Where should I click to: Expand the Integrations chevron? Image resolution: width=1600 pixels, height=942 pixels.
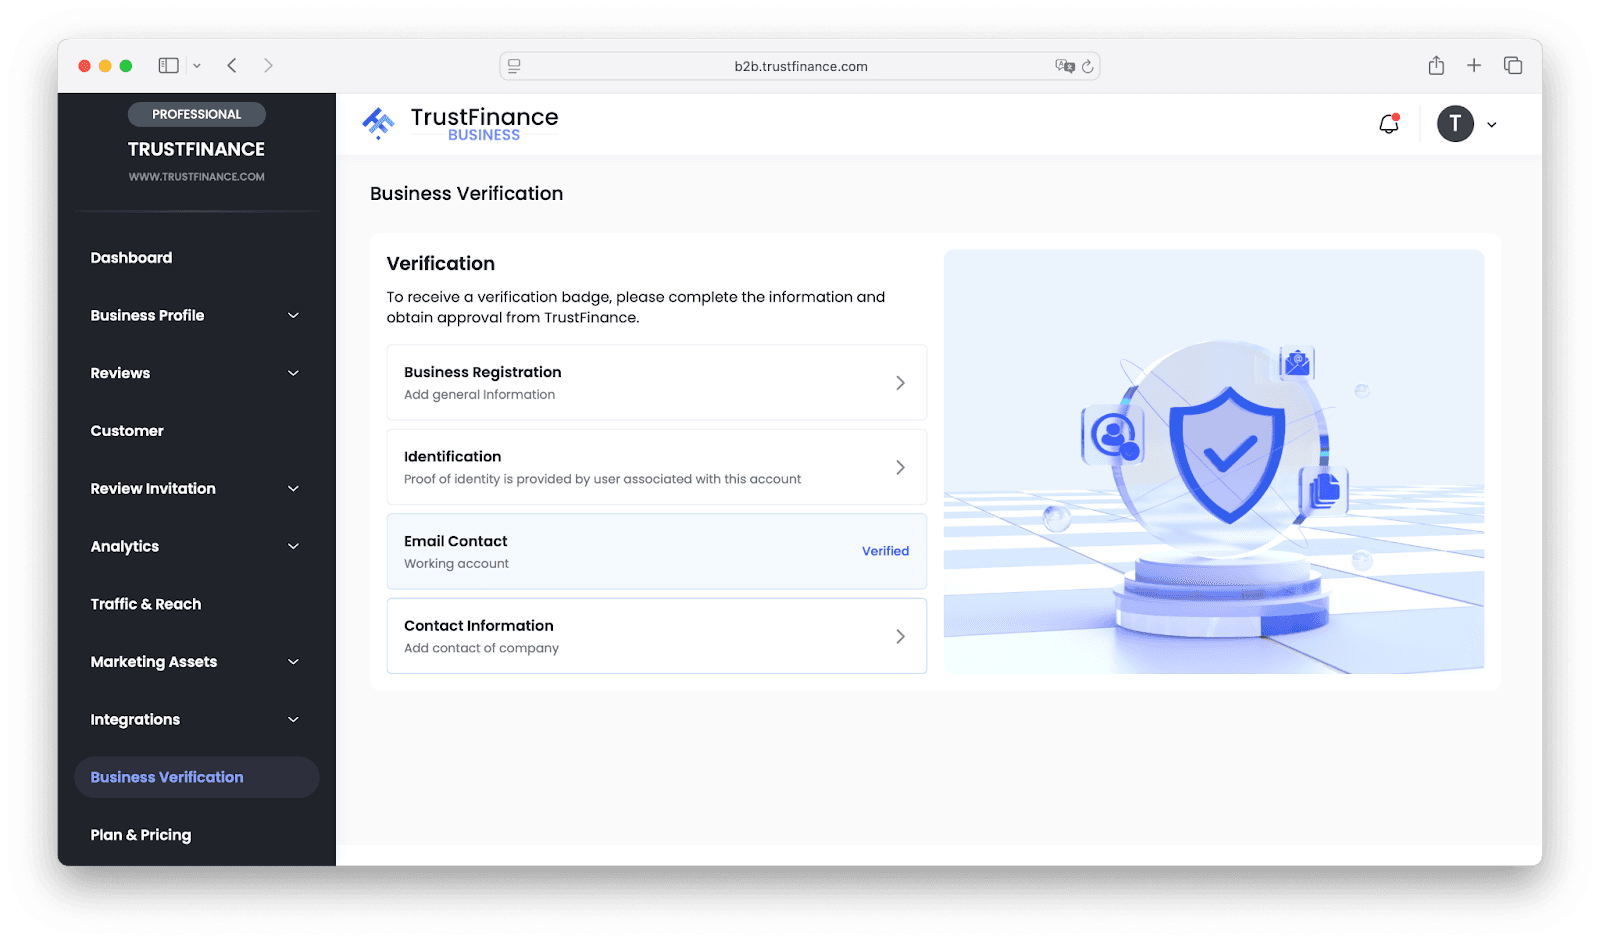[294, 720]
